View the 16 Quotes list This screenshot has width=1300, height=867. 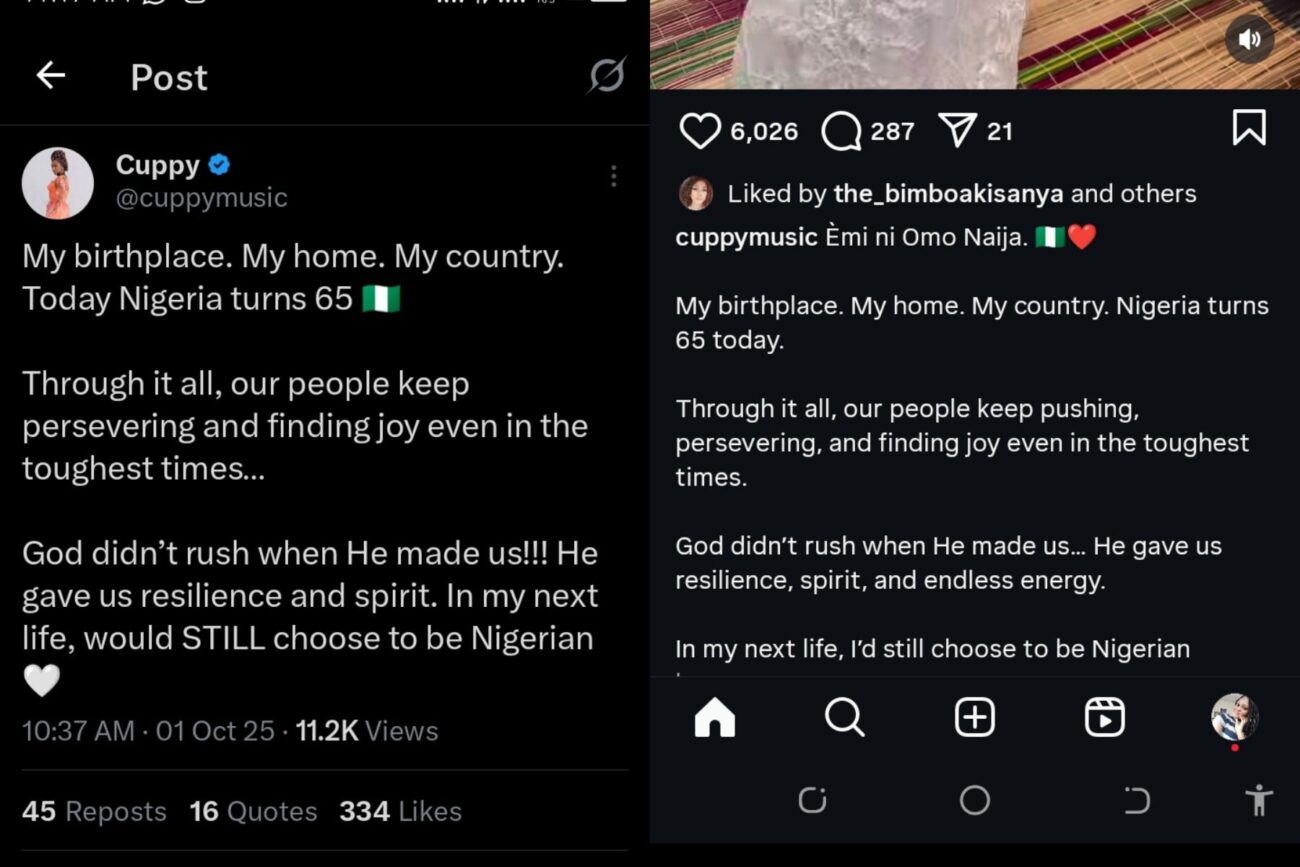pos(253,811)
